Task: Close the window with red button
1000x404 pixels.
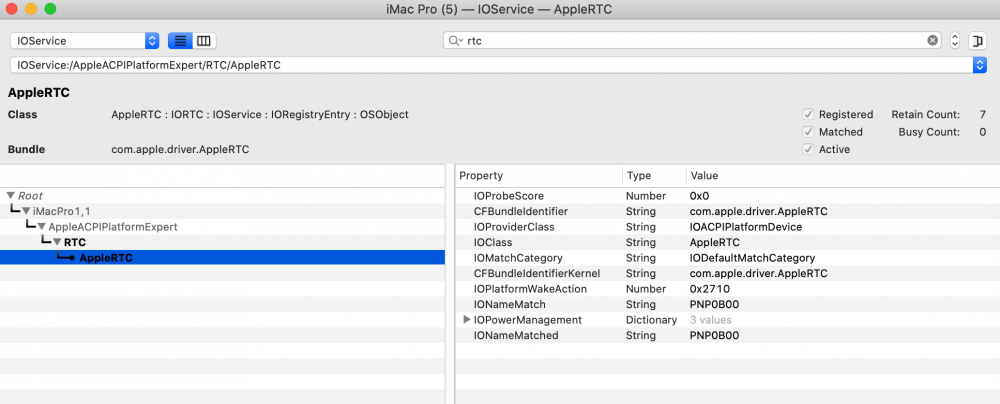Action: point(11,10)
